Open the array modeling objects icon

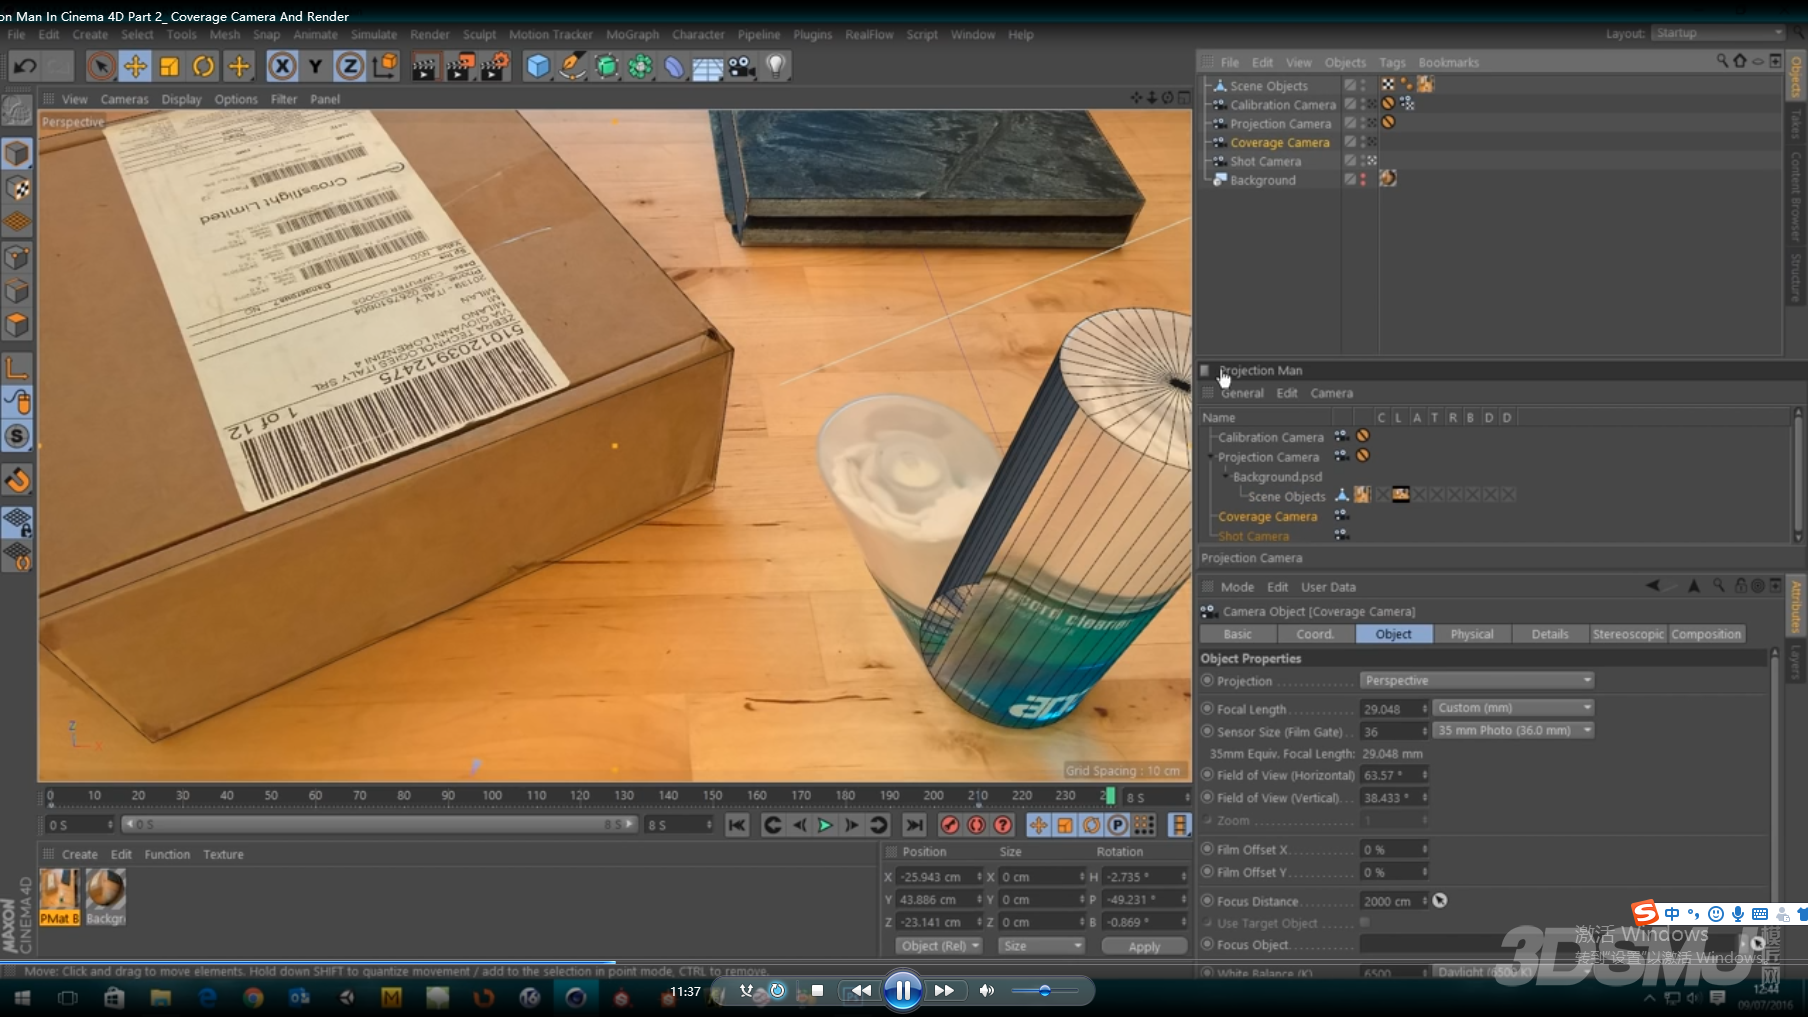point(640,67)
